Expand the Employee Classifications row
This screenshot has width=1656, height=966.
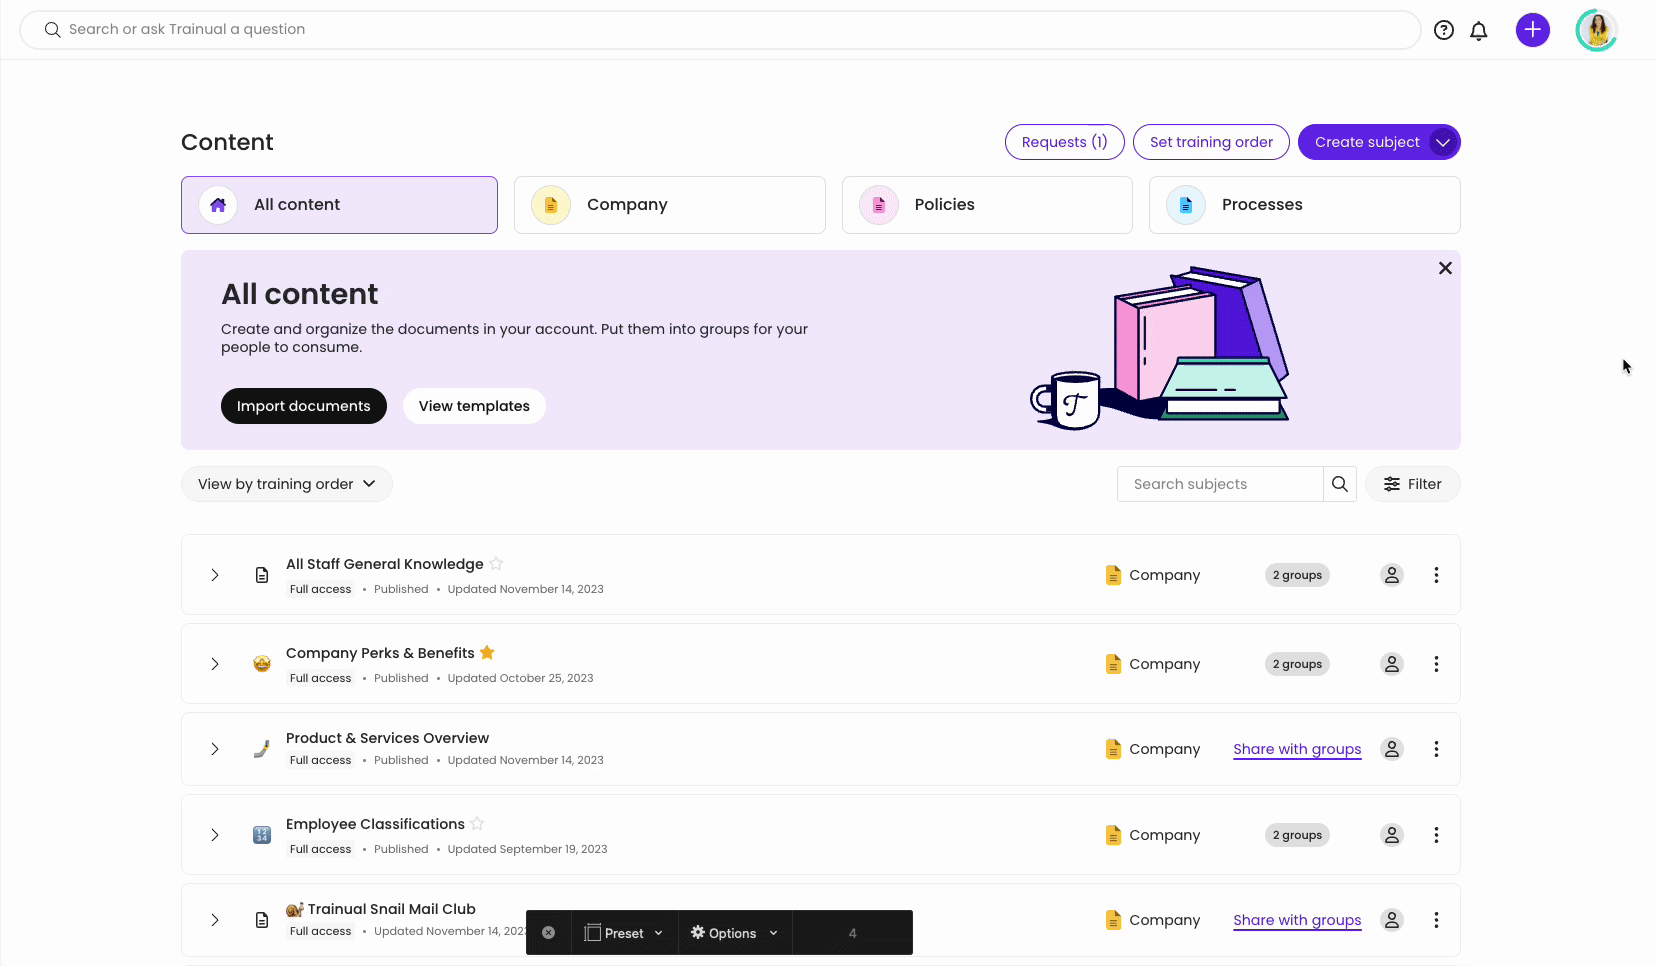[215, 835]
